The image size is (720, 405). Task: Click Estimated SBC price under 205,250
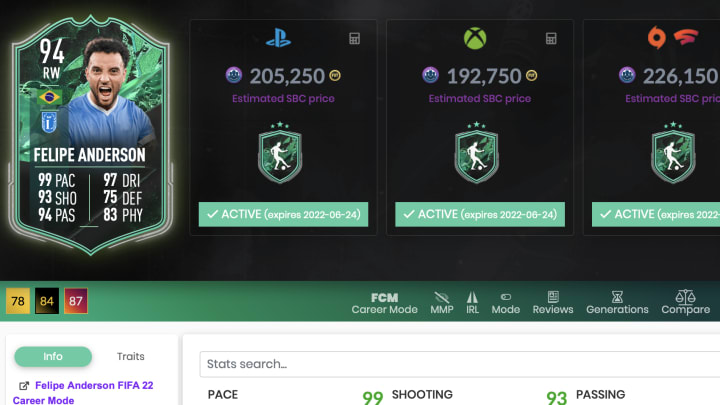pyautogui.click(x=283, y=99)
